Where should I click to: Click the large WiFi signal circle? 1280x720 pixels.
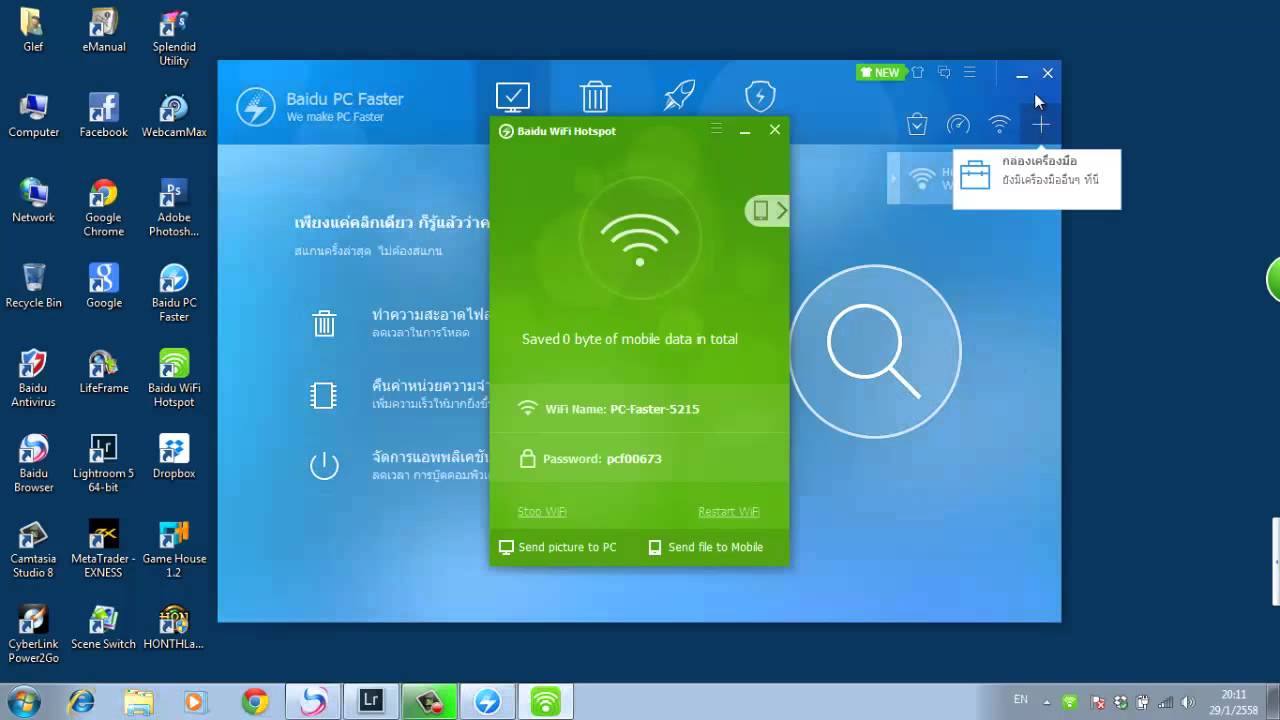[640, 238]
